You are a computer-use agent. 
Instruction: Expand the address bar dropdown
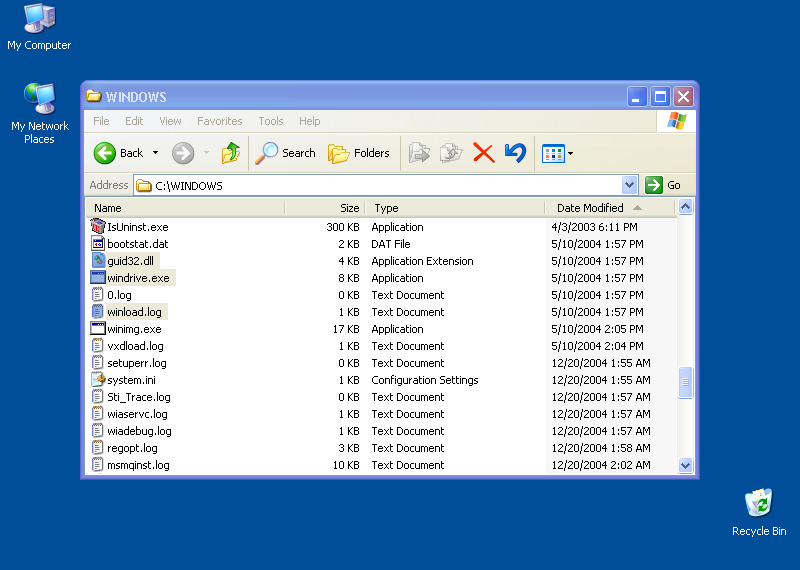point(630,185)
